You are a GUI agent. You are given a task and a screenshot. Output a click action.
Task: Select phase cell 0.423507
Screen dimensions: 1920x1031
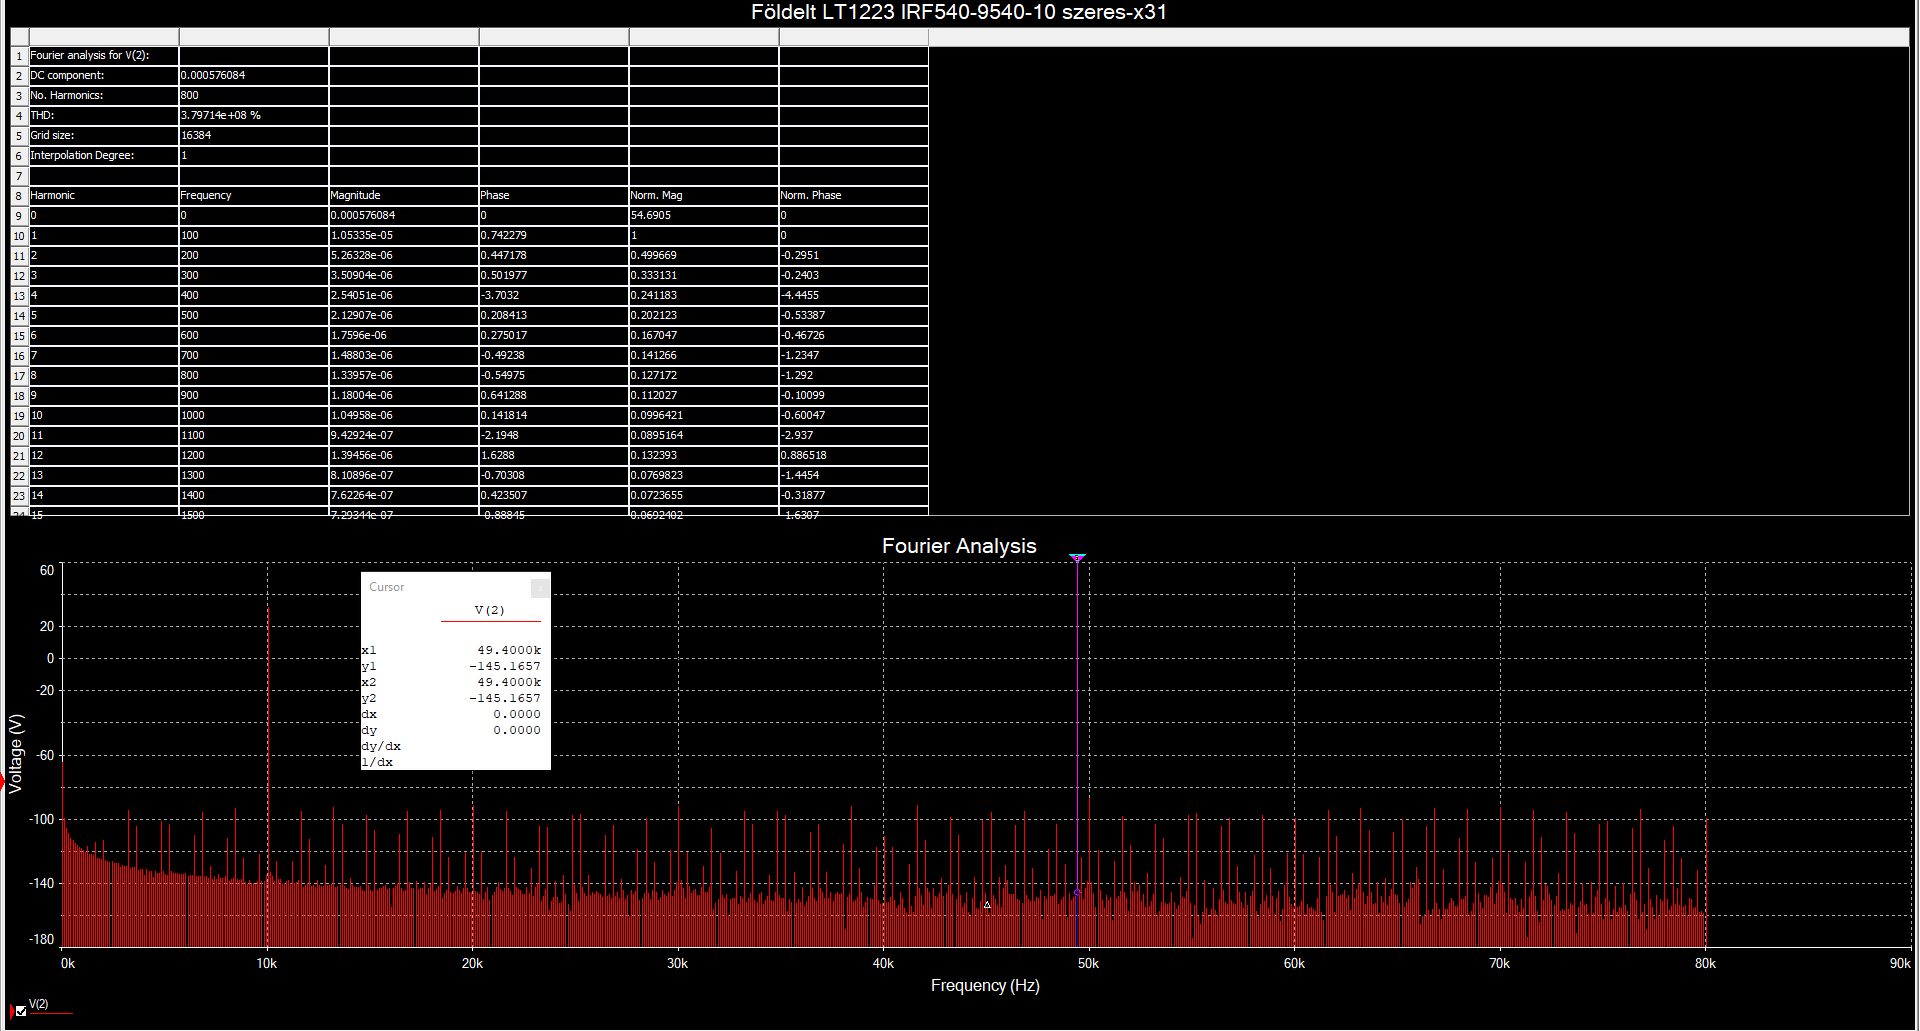[x=554, y=495]
